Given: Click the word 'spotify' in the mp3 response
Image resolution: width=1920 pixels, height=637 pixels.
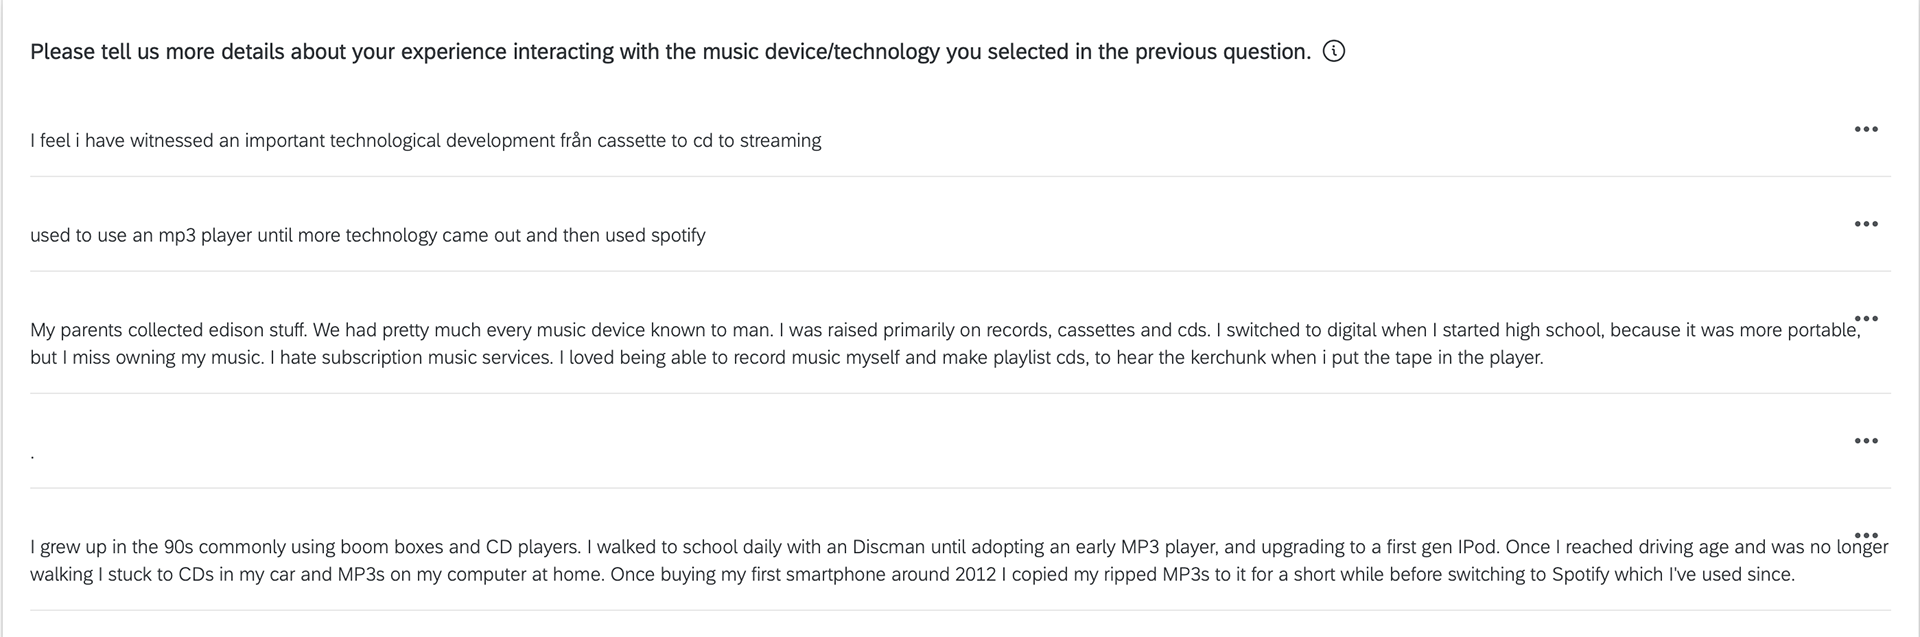Looking at the screenshot, I should 678,236.
